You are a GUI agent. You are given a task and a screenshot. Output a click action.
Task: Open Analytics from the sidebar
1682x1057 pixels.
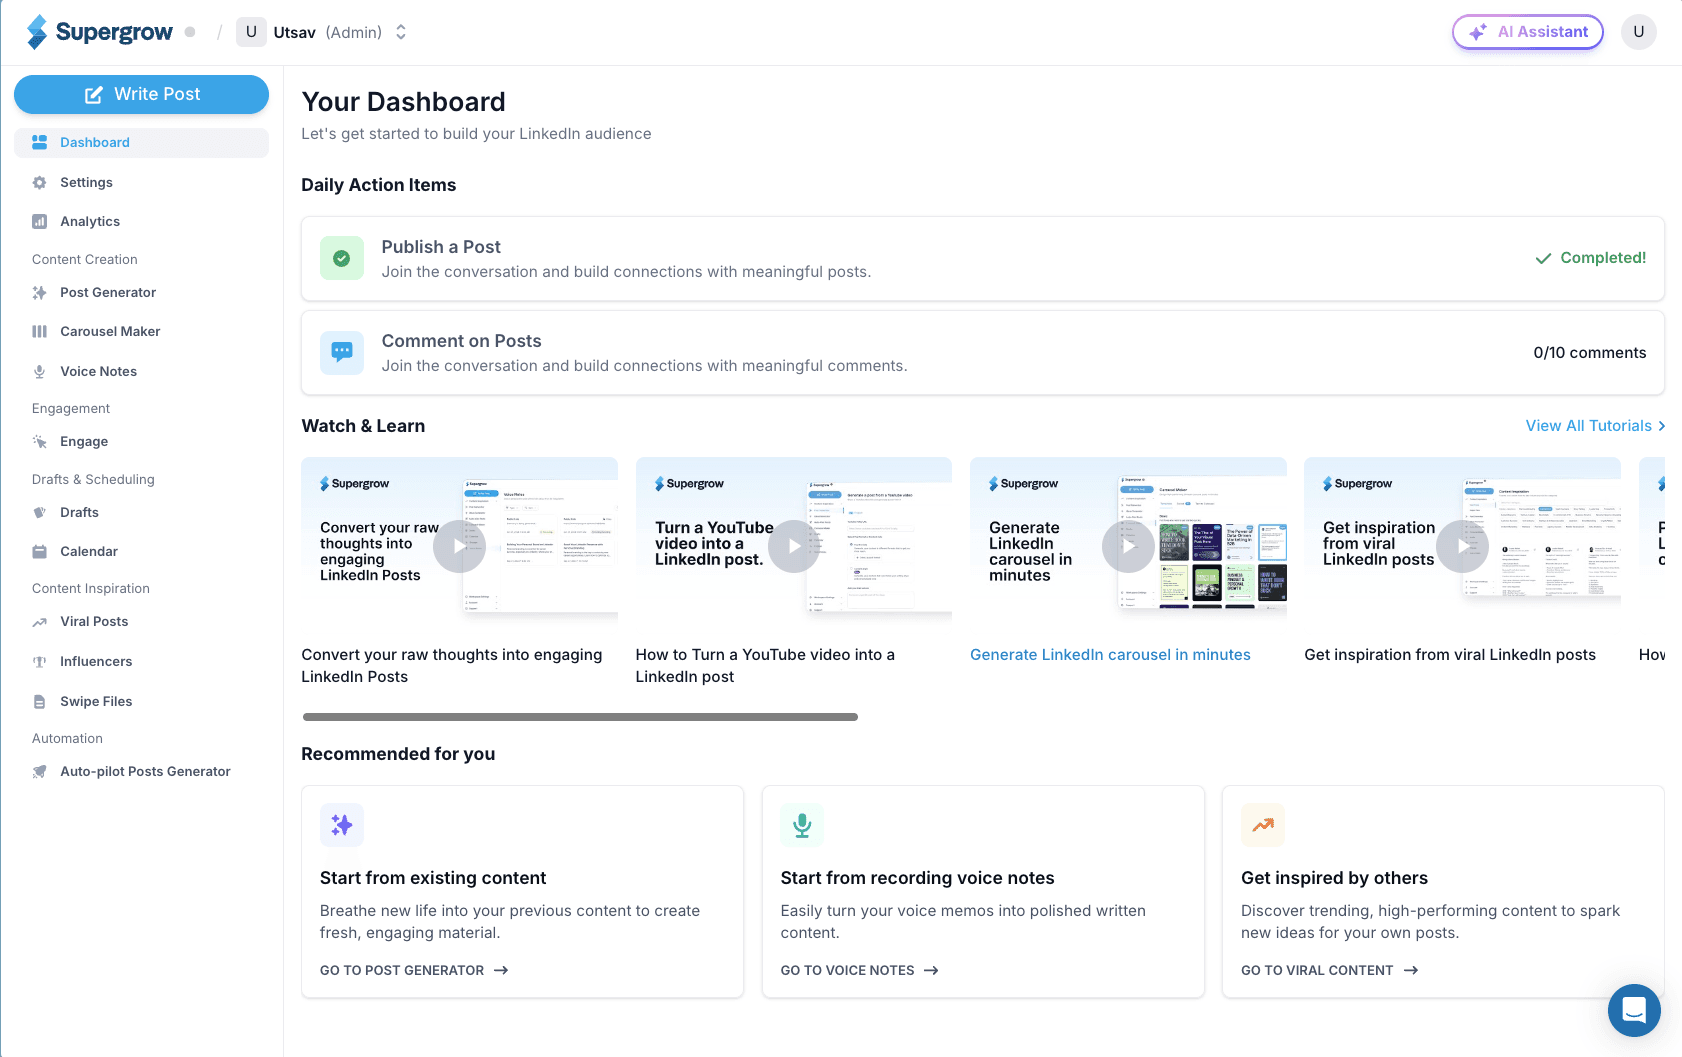tap(141, 222)
